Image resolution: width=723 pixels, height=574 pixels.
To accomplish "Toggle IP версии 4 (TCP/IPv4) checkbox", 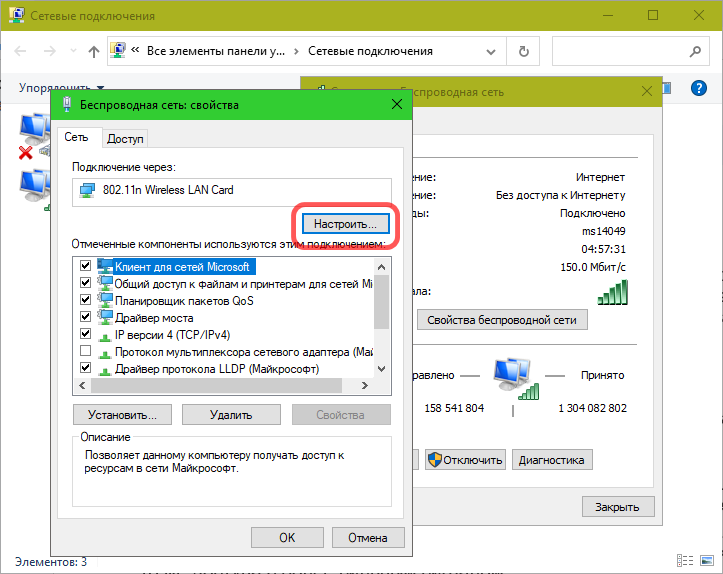I will 85,335.
